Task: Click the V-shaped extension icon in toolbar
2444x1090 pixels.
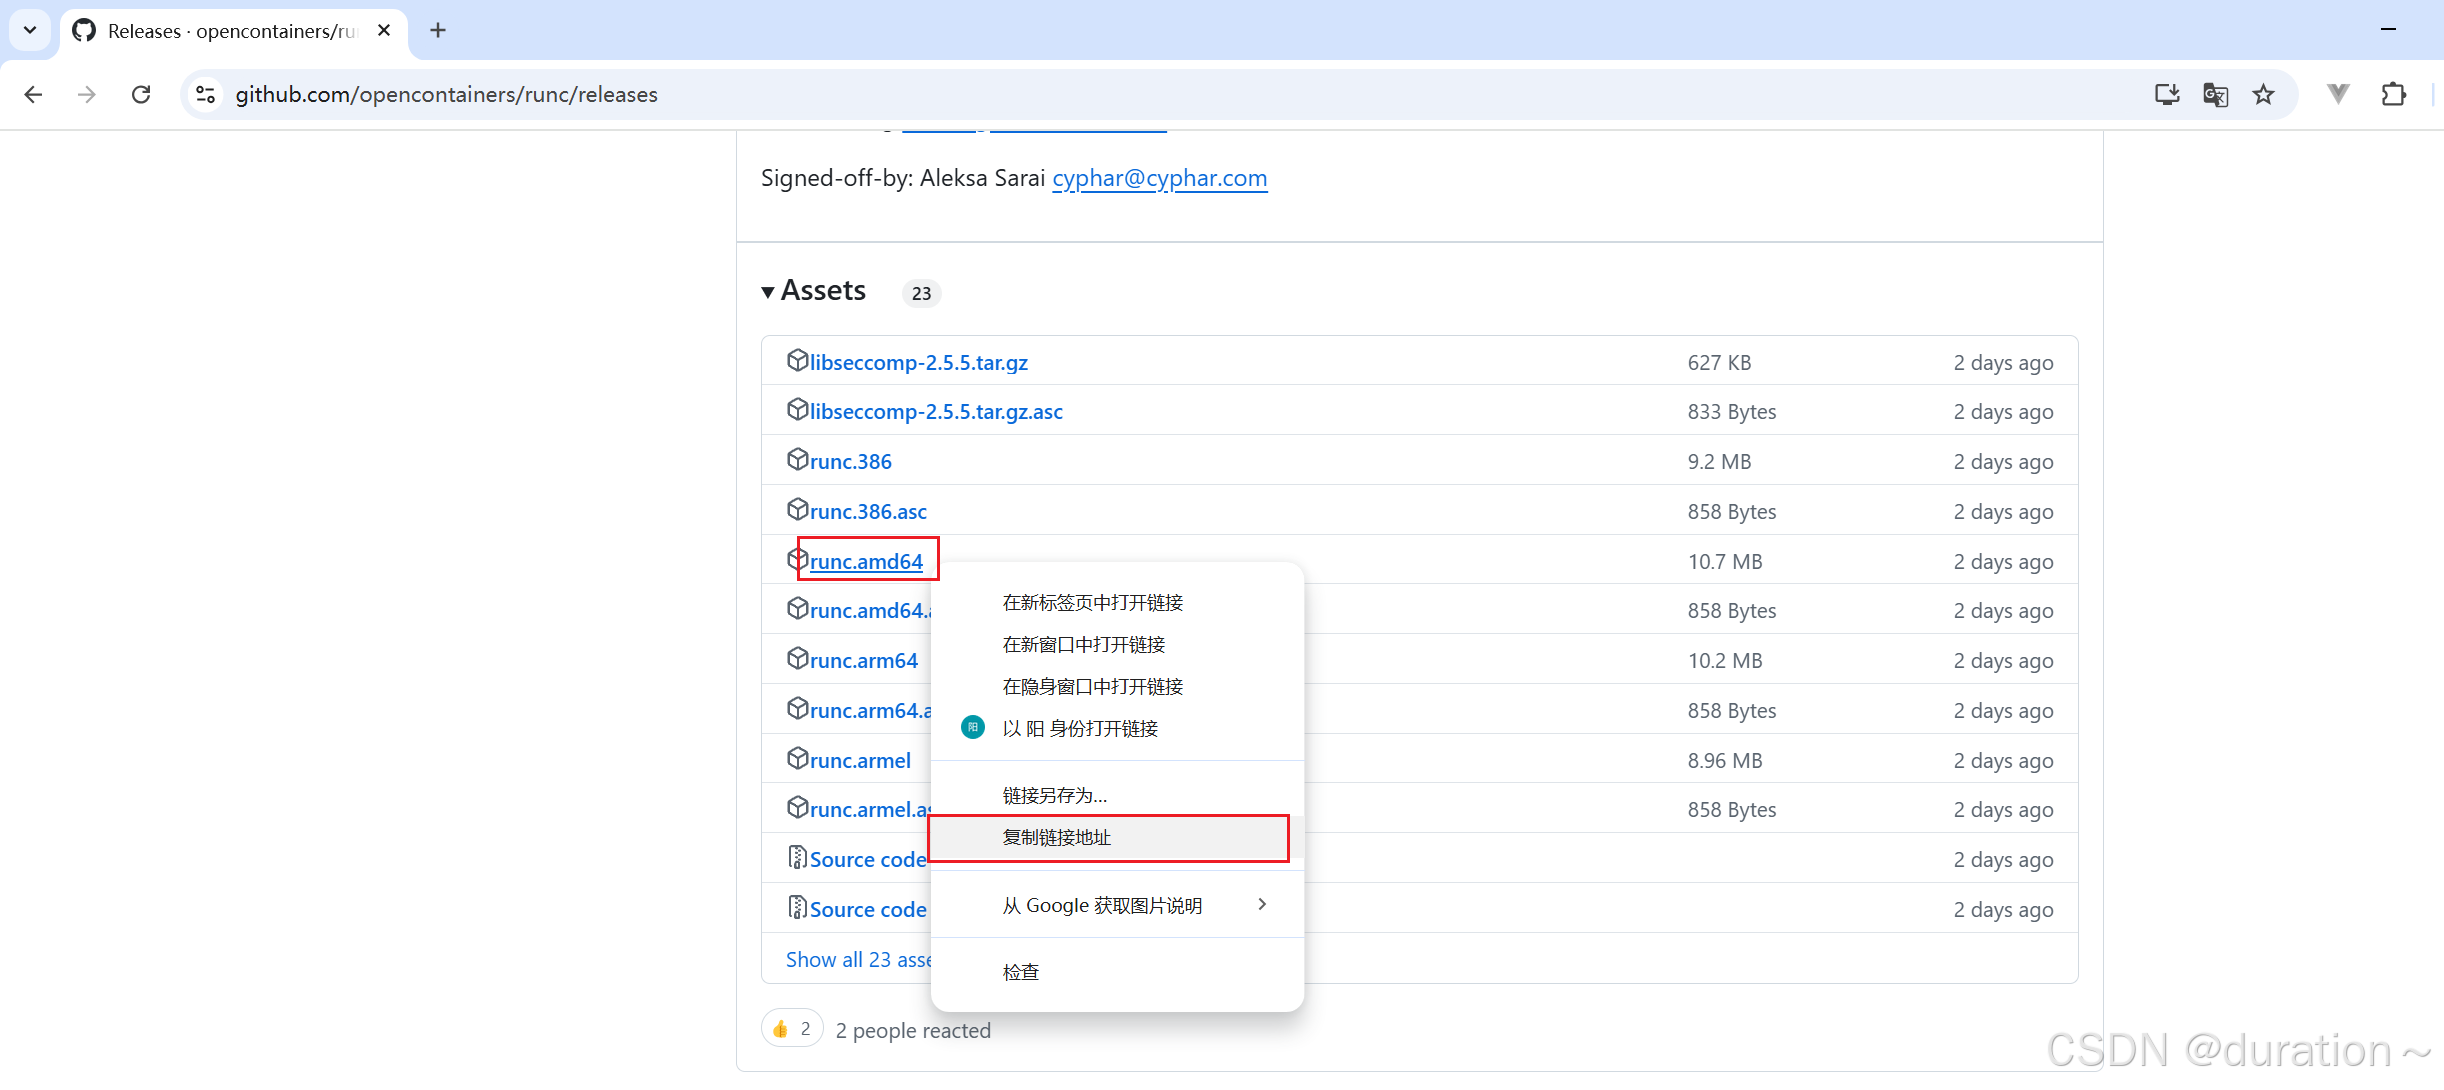Action: [2338, 94]
